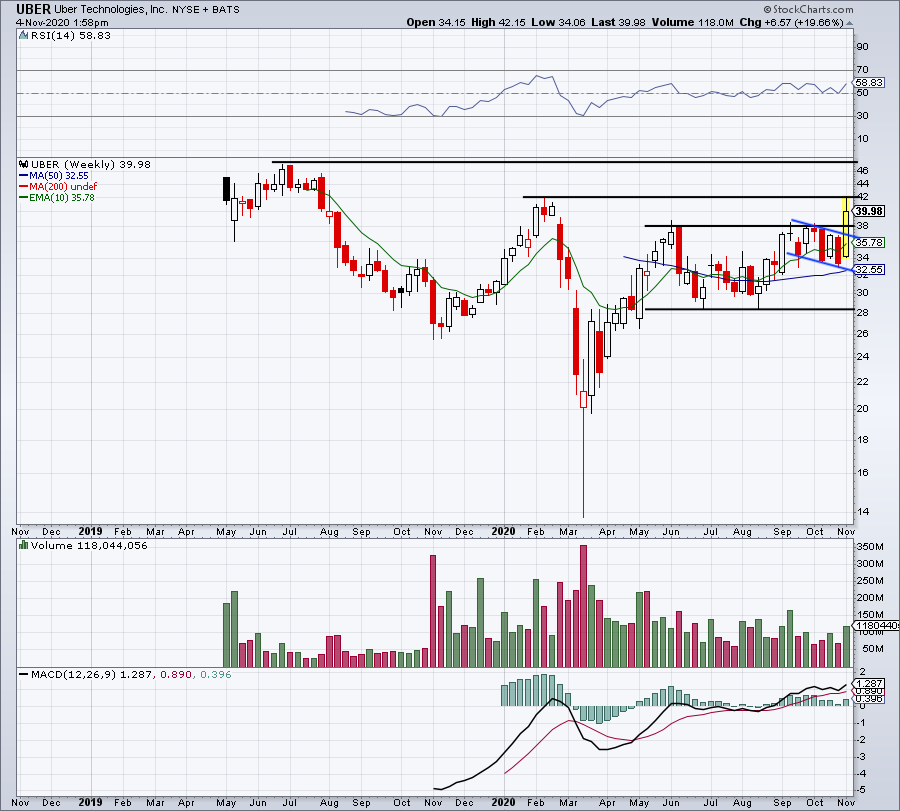Click the green EMA(10) 35.78 legend entry
Viewport: 900px width, 811px height.
coord(57,197)
